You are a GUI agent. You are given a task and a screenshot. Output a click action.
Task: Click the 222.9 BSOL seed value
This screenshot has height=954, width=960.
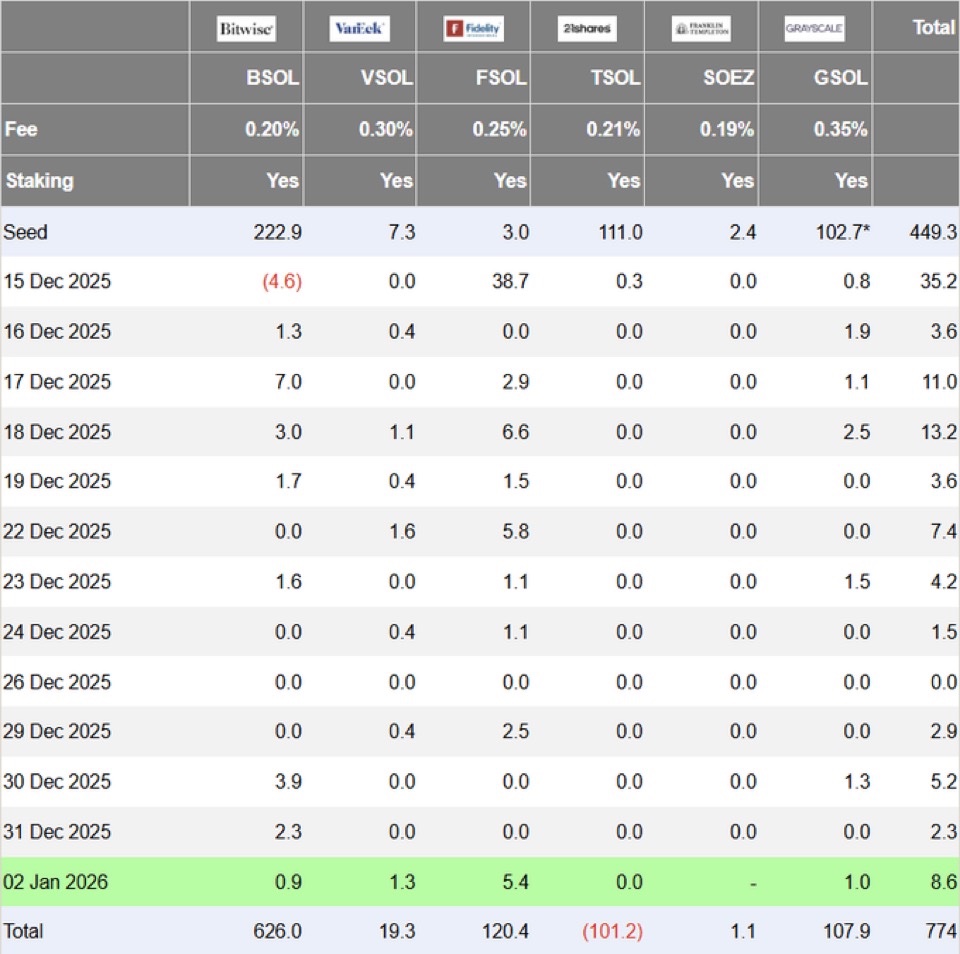[x=277, y=232]
